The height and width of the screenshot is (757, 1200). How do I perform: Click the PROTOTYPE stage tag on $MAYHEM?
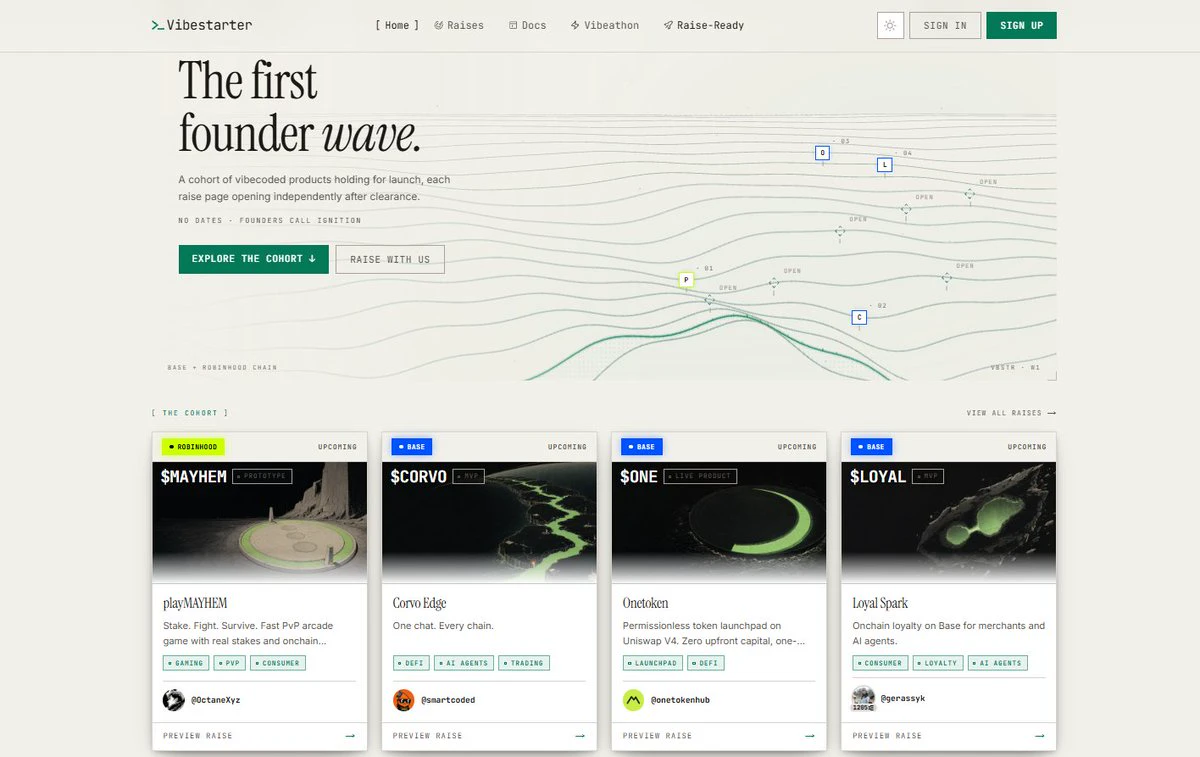pos(263,477)
